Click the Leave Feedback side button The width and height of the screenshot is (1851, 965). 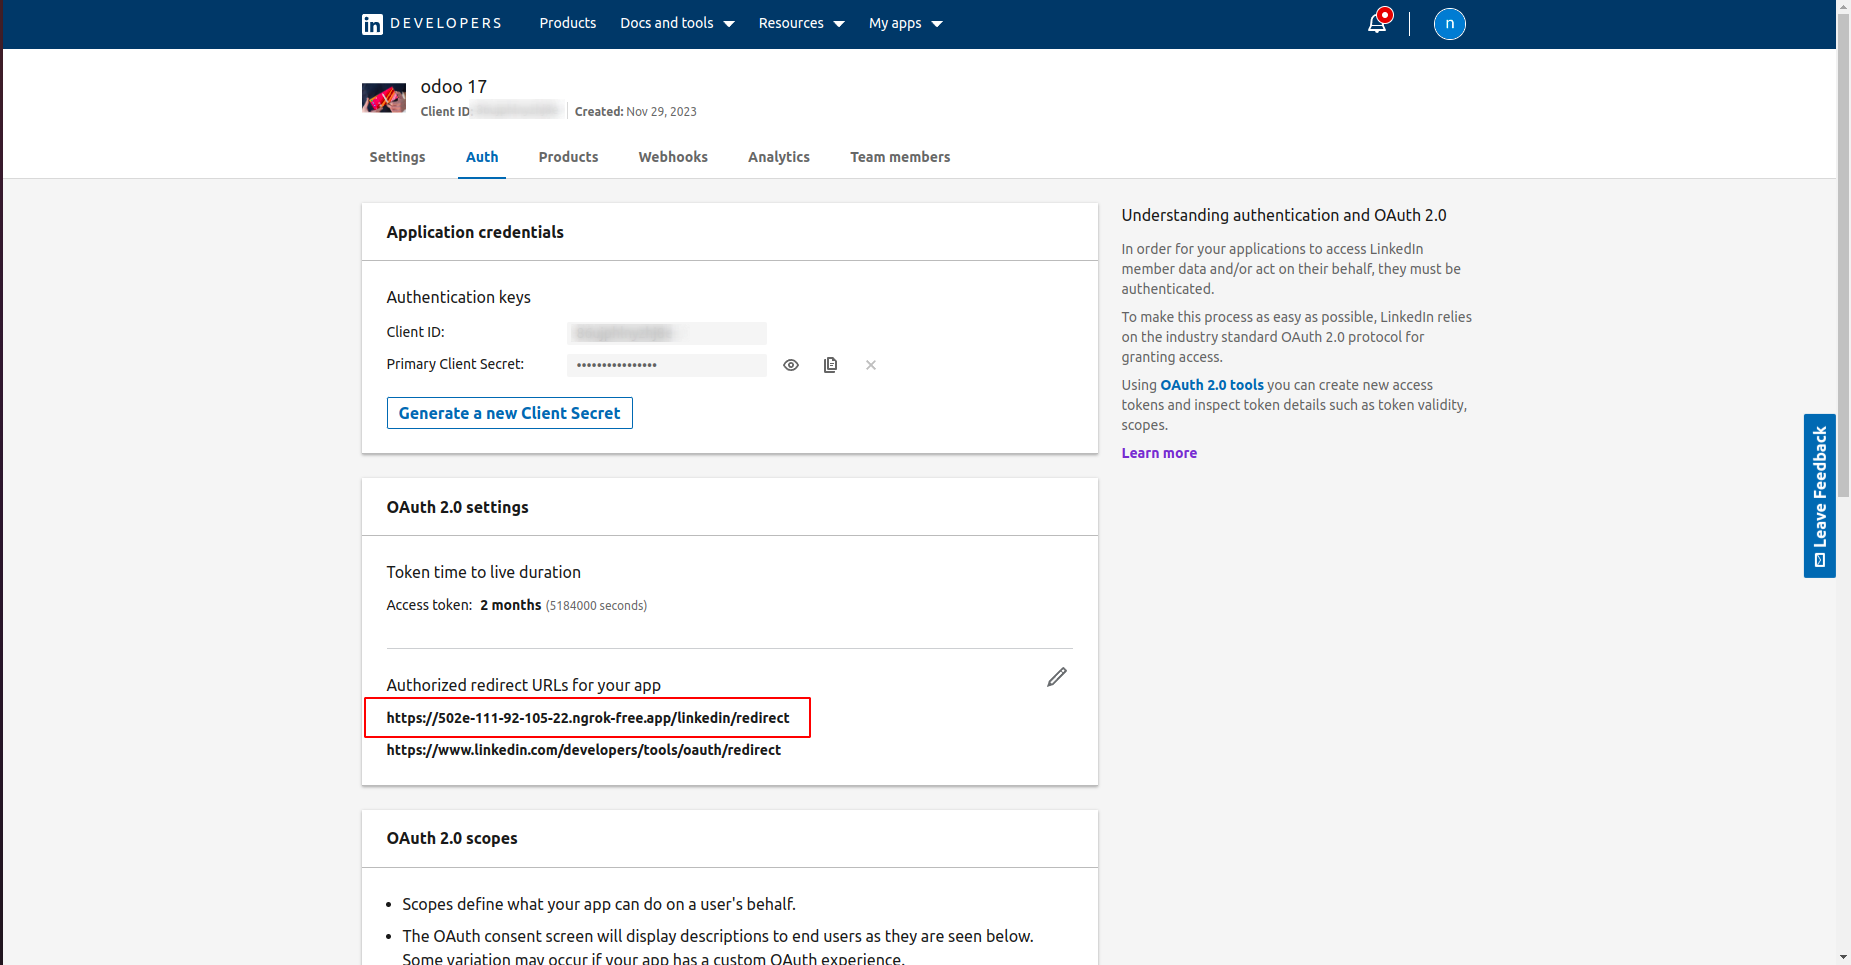(1820, 496)
